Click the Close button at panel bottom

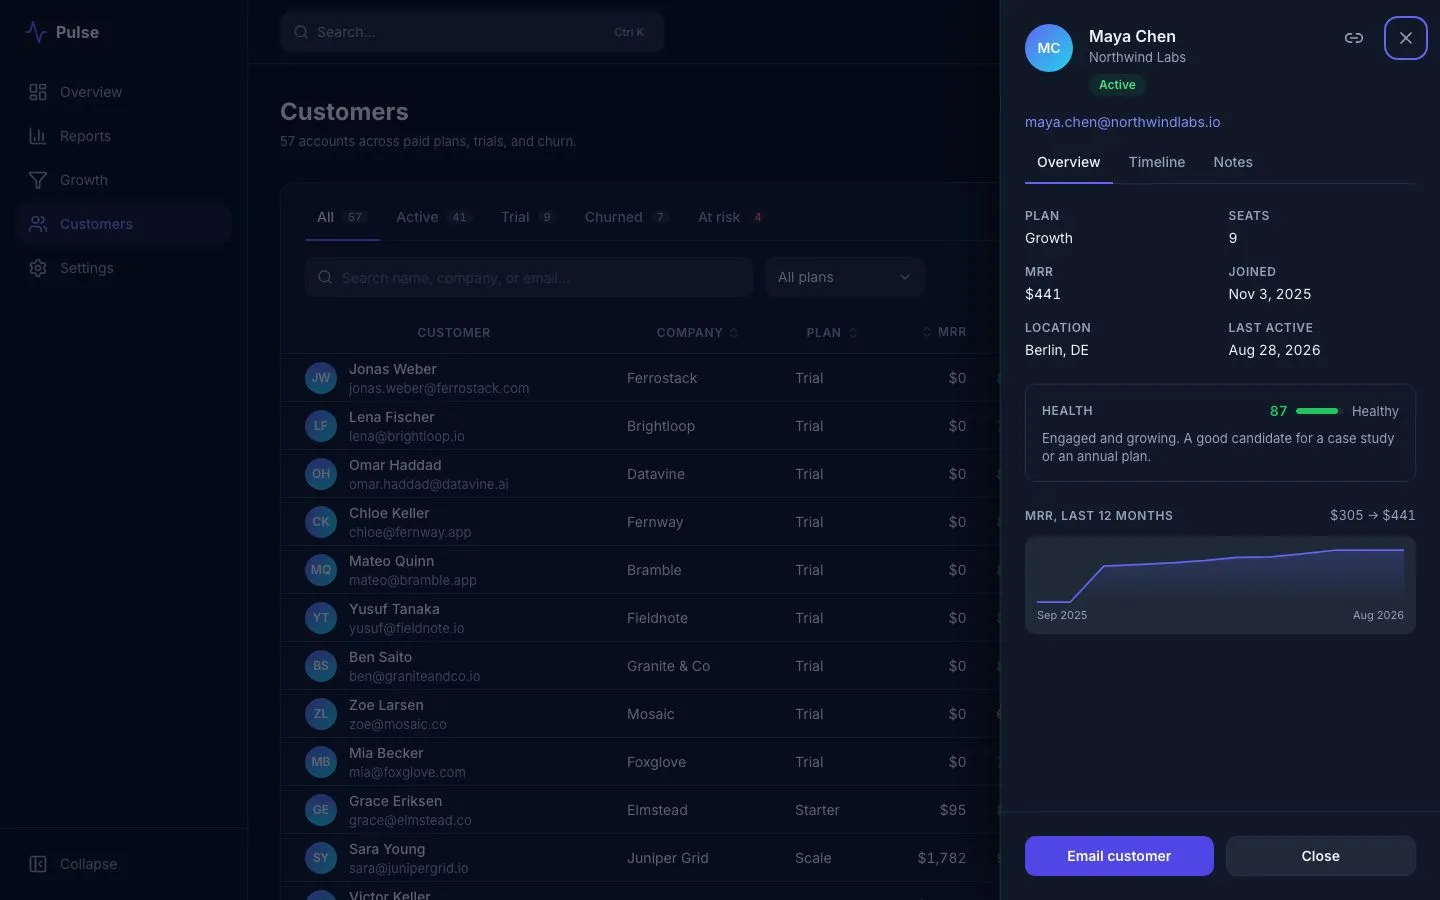1321,856
